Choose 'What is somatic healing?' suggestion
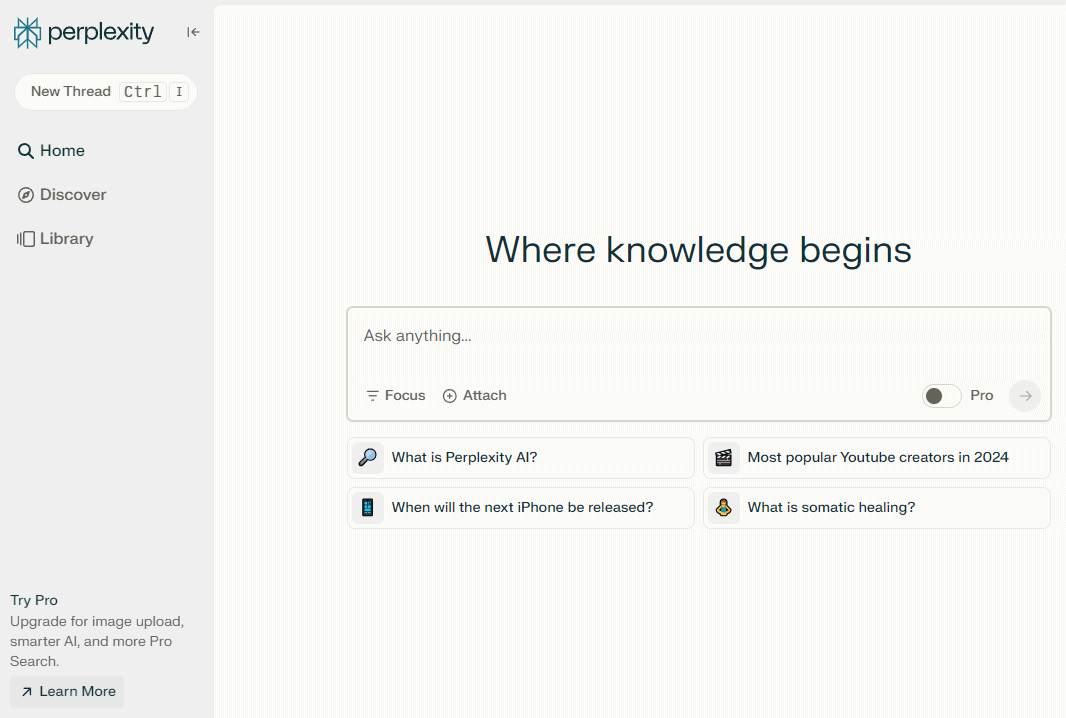This screenshot has height=718, width=1066. click(876, 508)
